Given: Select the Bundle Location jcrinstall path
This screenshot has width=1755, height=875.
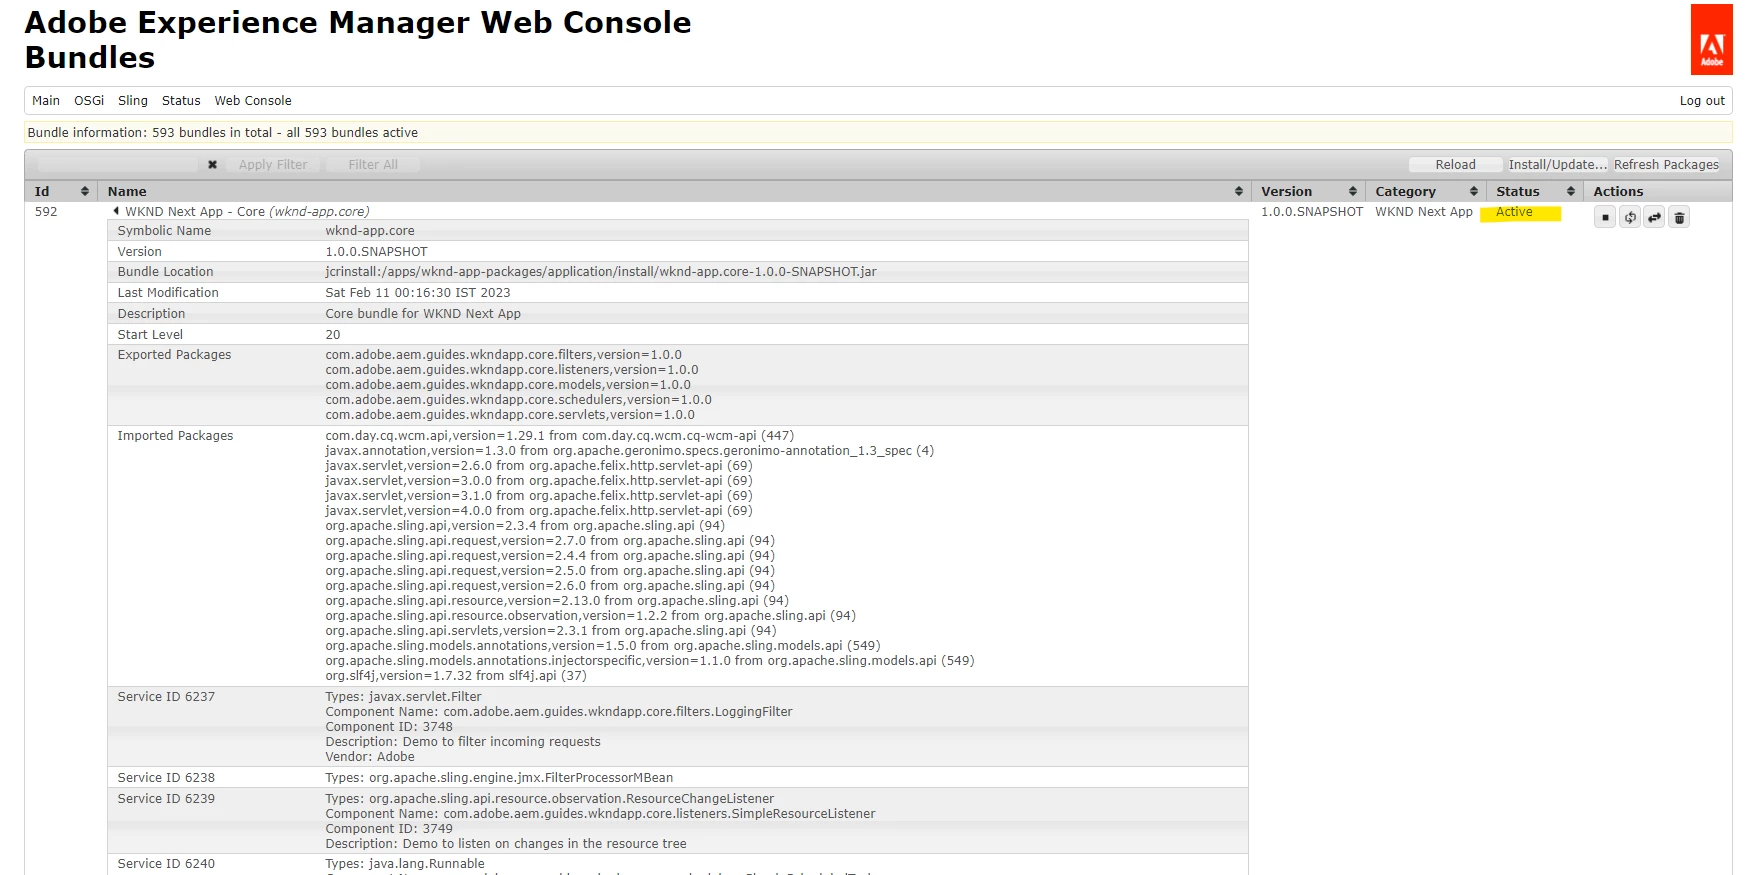Looking at the screenshot, I should tap(601, 272).
